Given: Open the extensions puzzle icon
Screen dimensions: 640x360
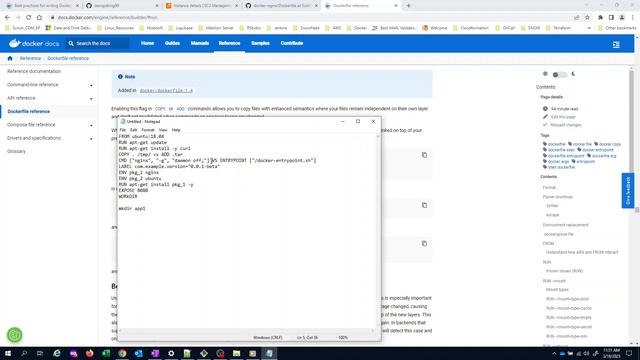Looking at the screenshot, I should coord(600,18).
